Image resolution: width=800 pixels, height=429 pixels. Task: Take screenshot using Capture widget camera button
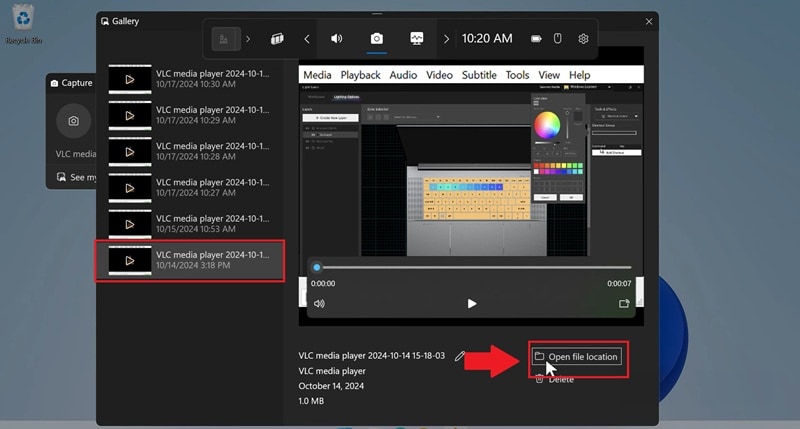[x=73, y=121]
